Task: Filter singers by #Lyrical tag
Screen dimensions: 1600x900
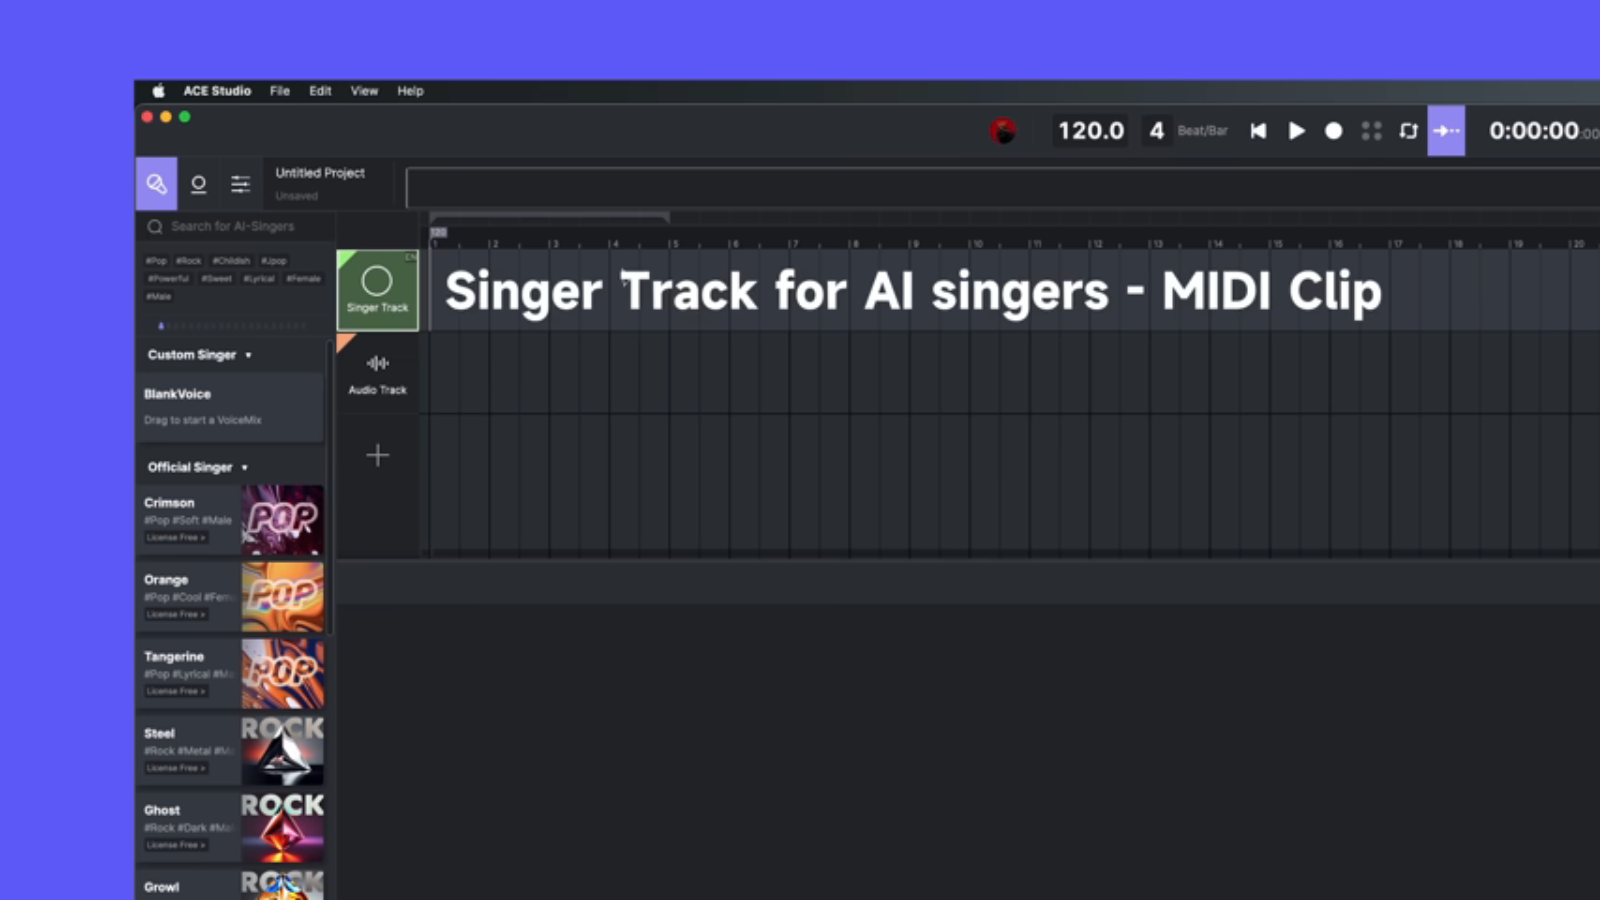Action: point(260,279)
